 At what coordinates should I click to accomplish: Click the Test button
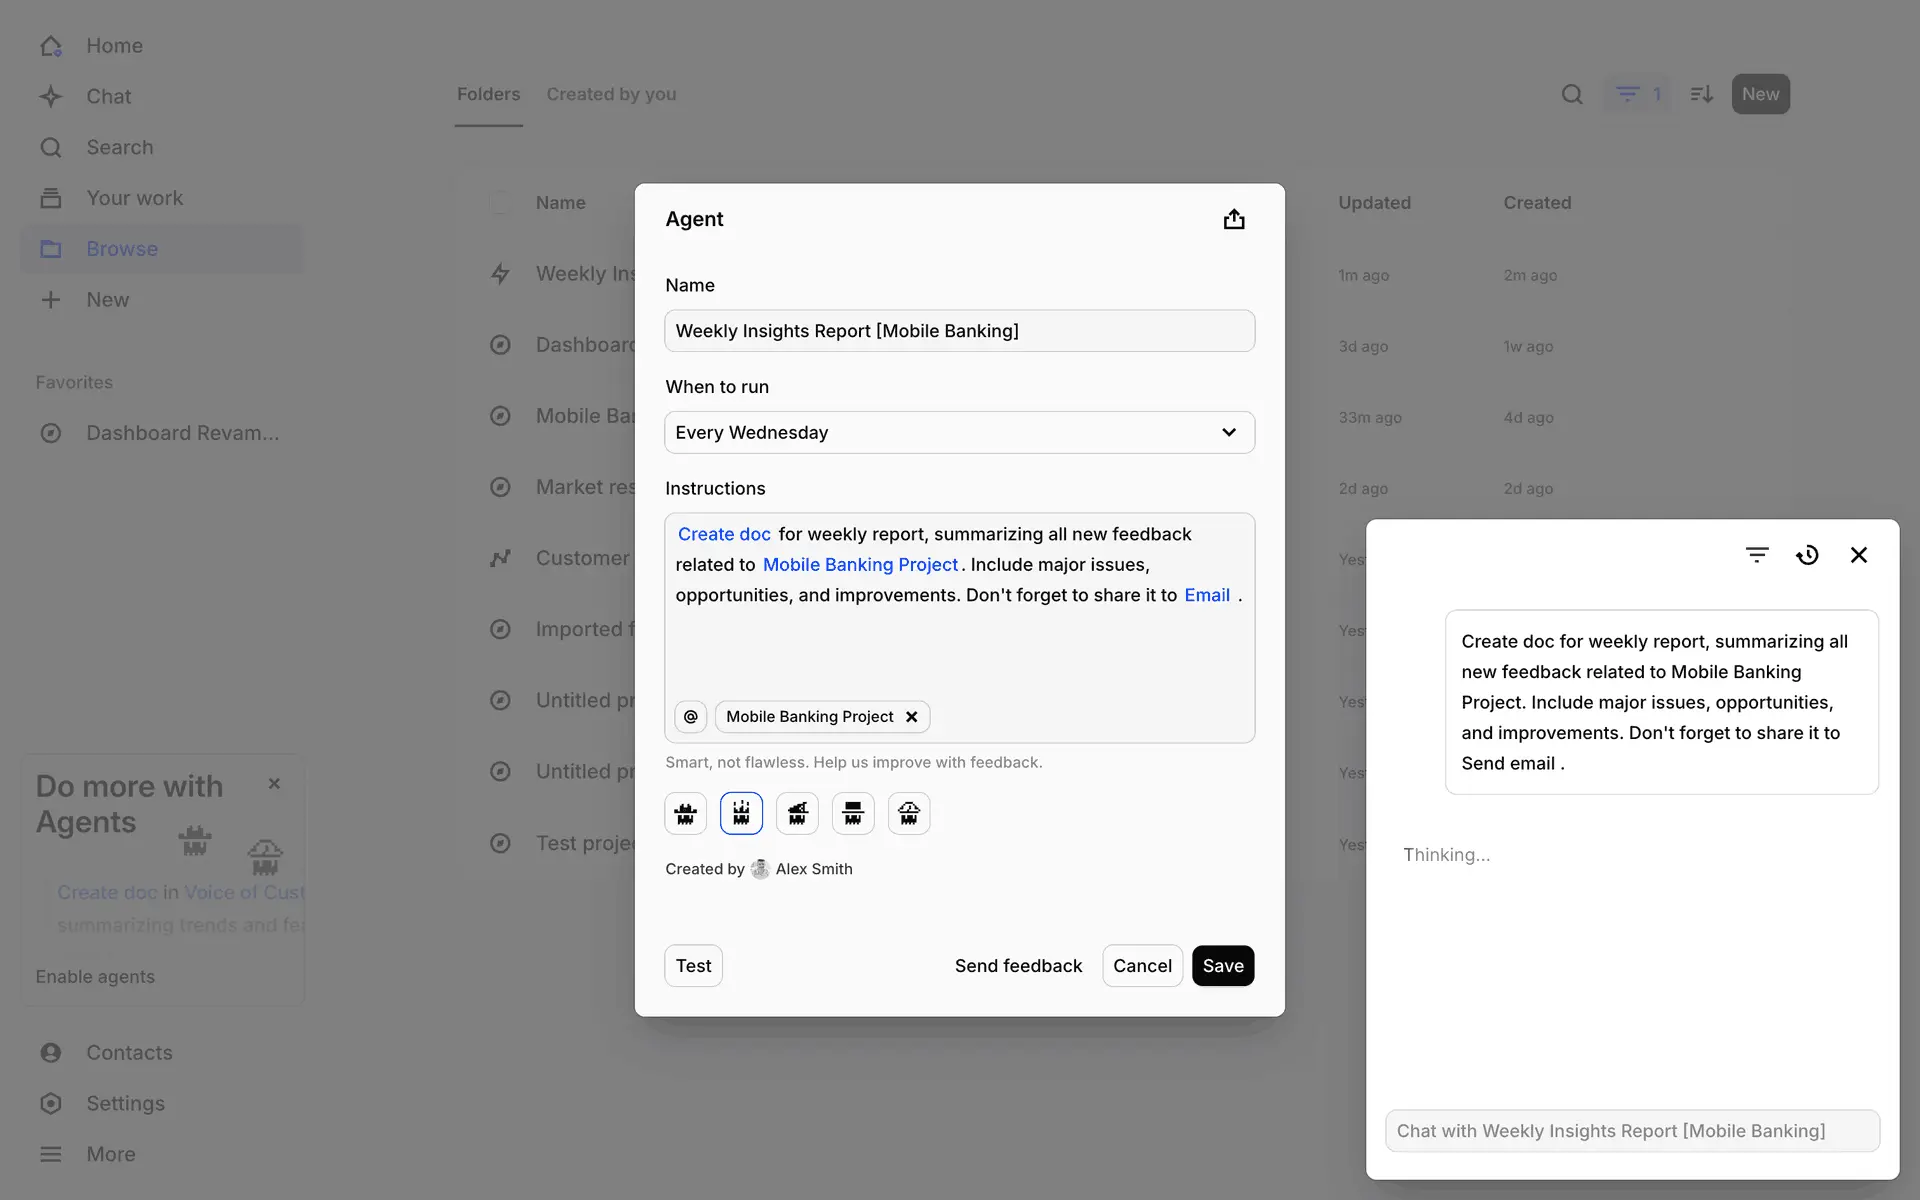click(x=693, y=966)
